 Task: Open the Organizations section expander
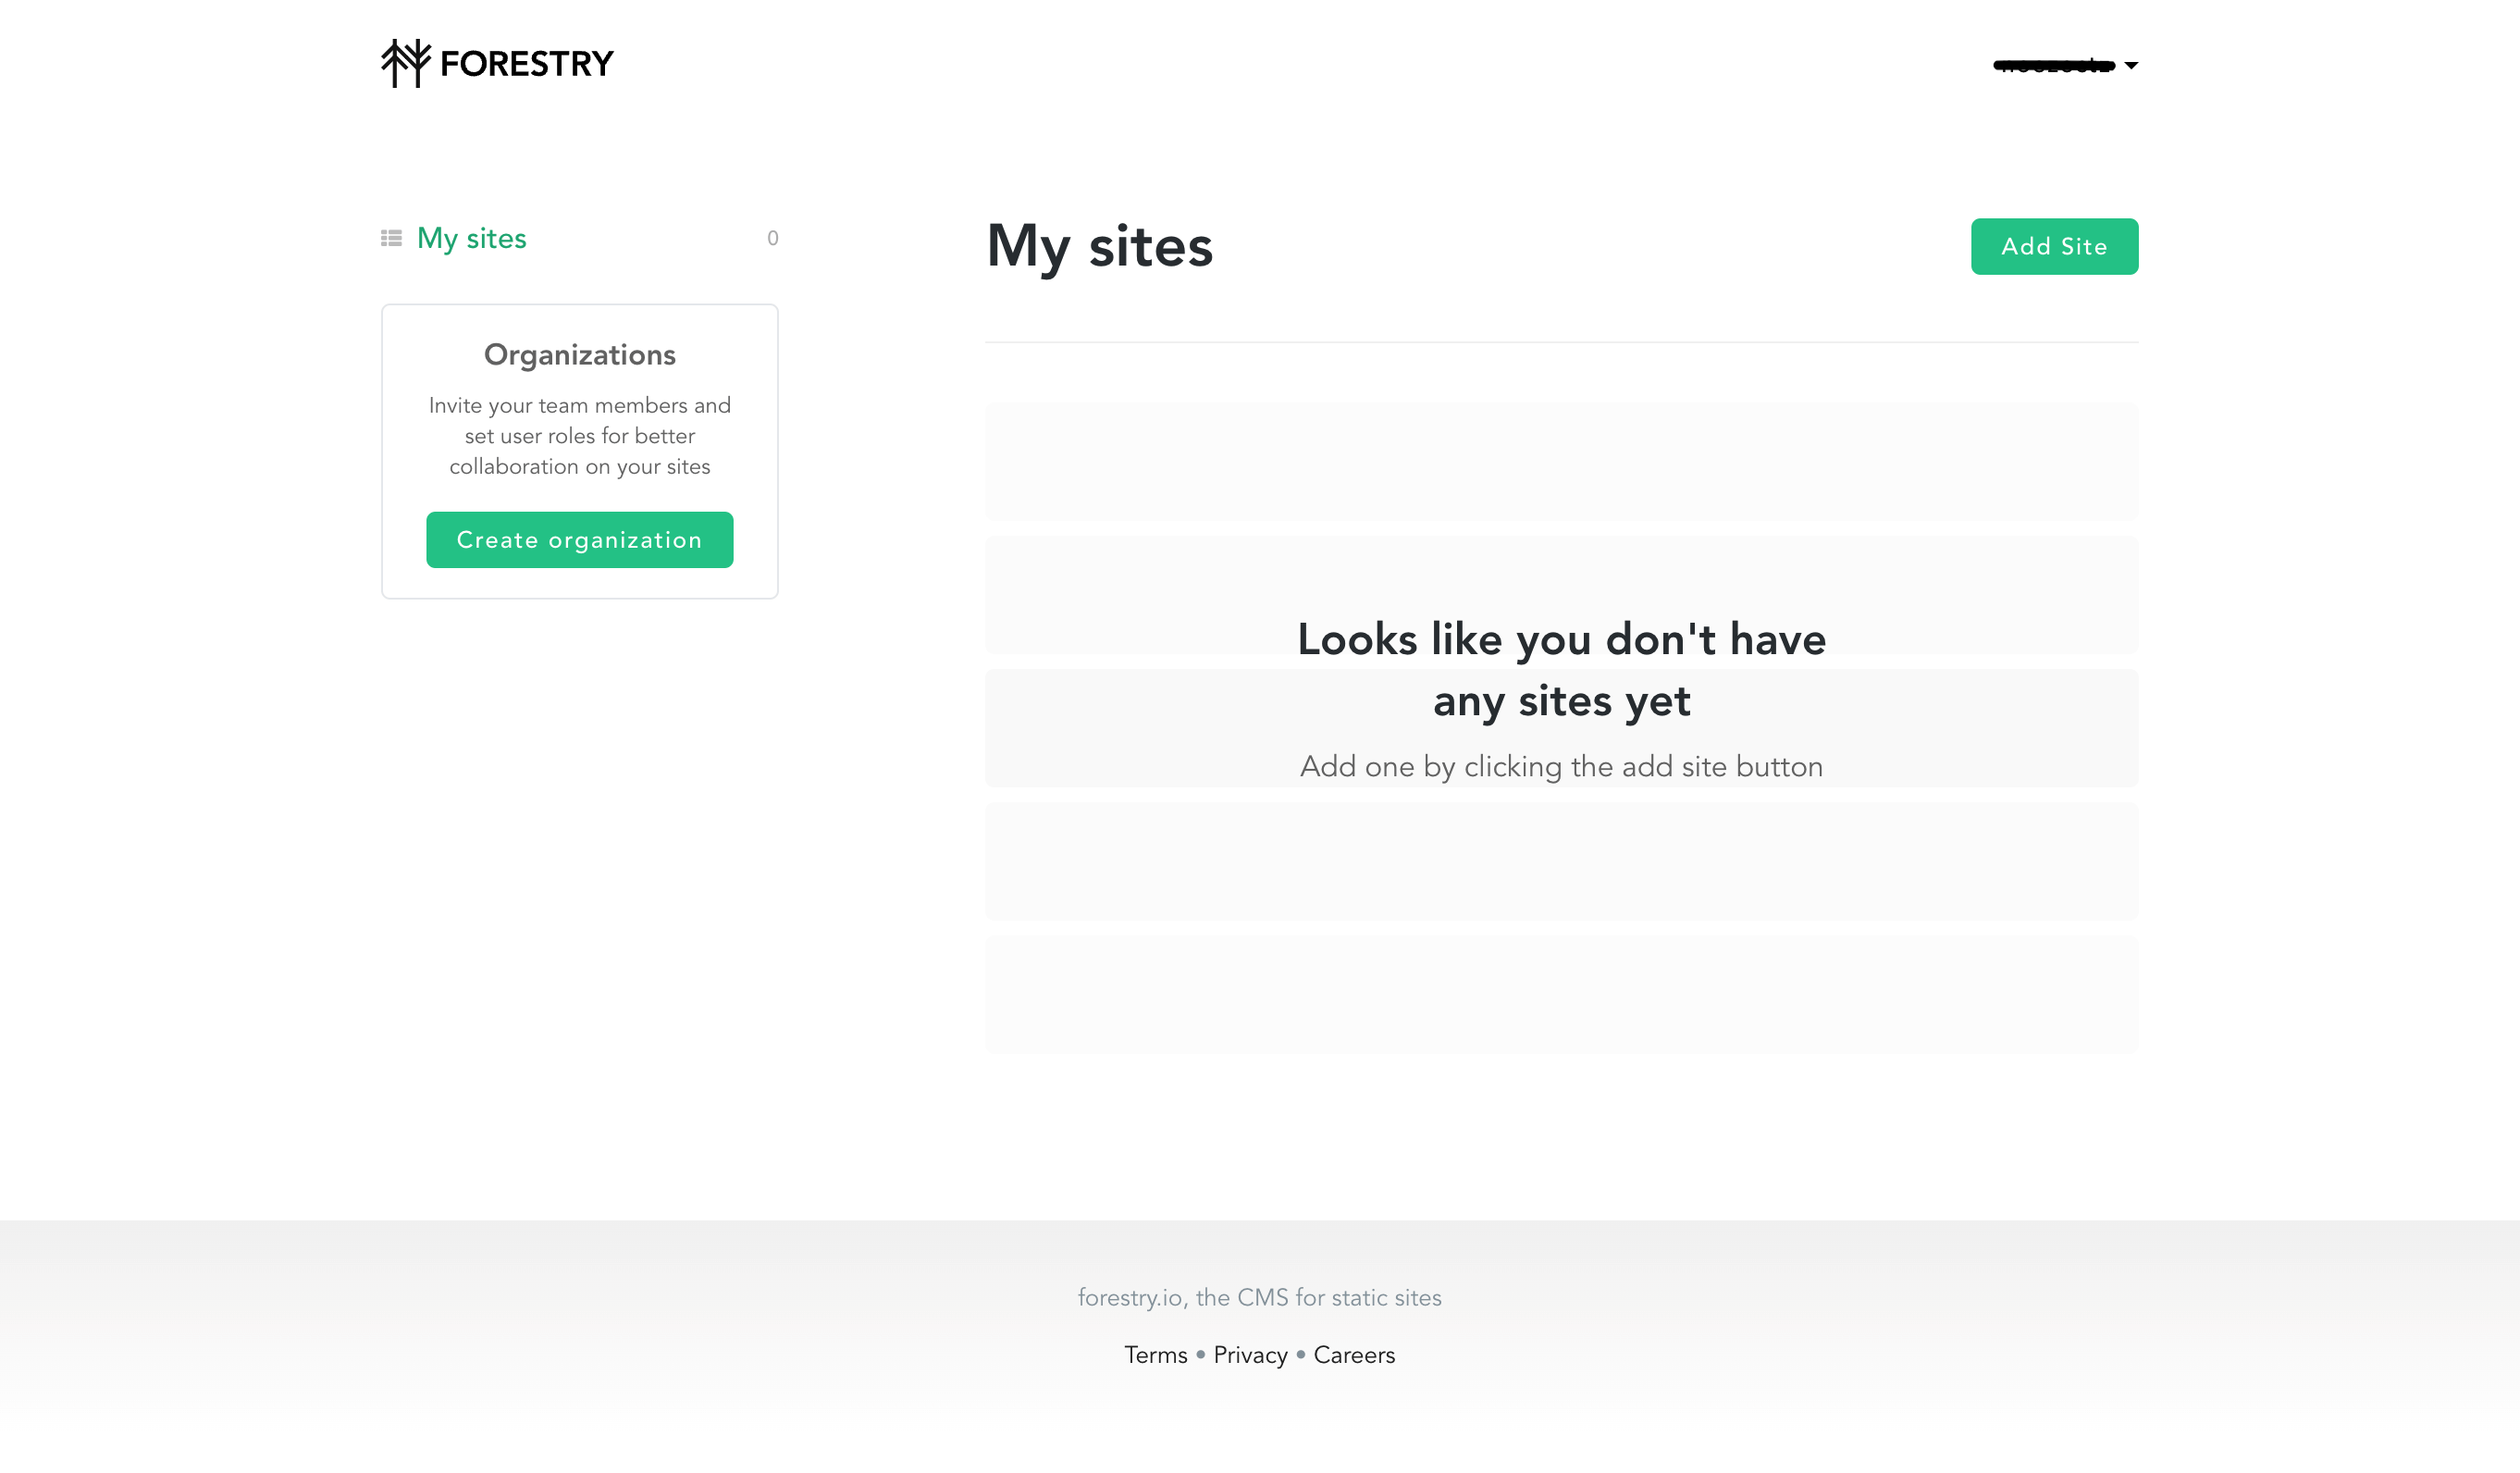click(x=580, y=354)
